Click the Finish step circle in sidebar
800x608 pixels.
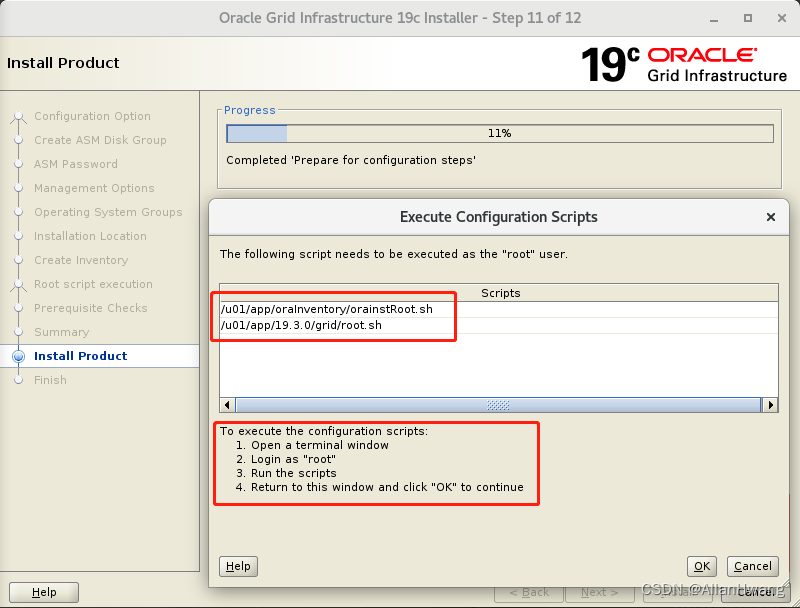coord(18,380)
